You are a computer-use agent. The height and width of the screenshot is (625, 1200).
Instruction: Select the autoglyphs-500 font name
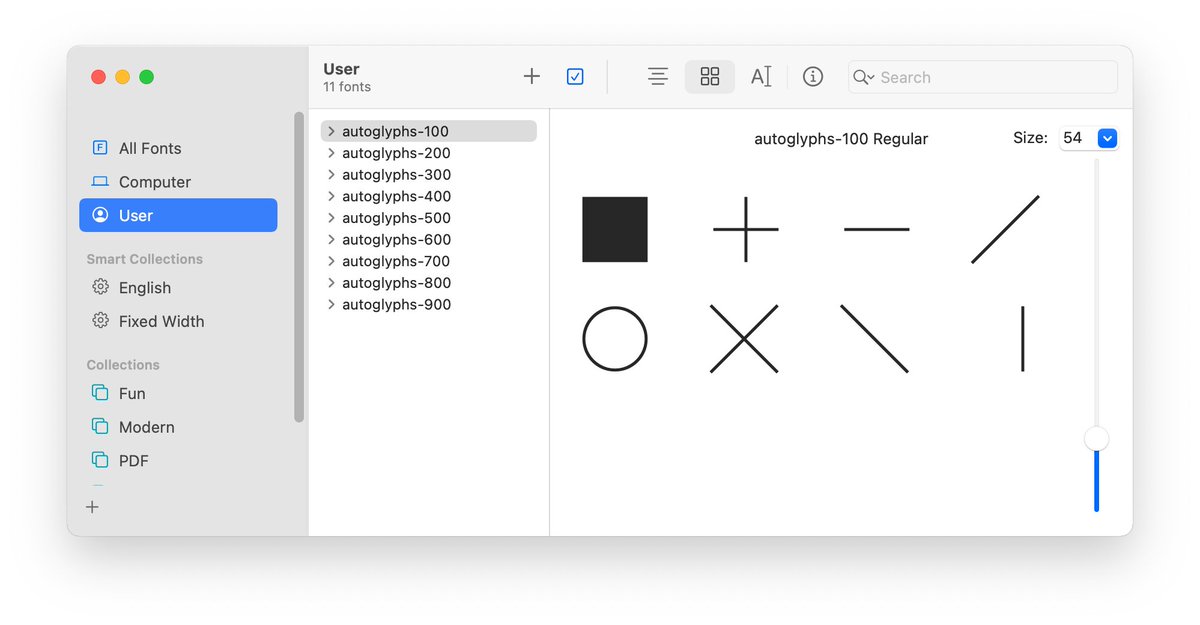396,218
